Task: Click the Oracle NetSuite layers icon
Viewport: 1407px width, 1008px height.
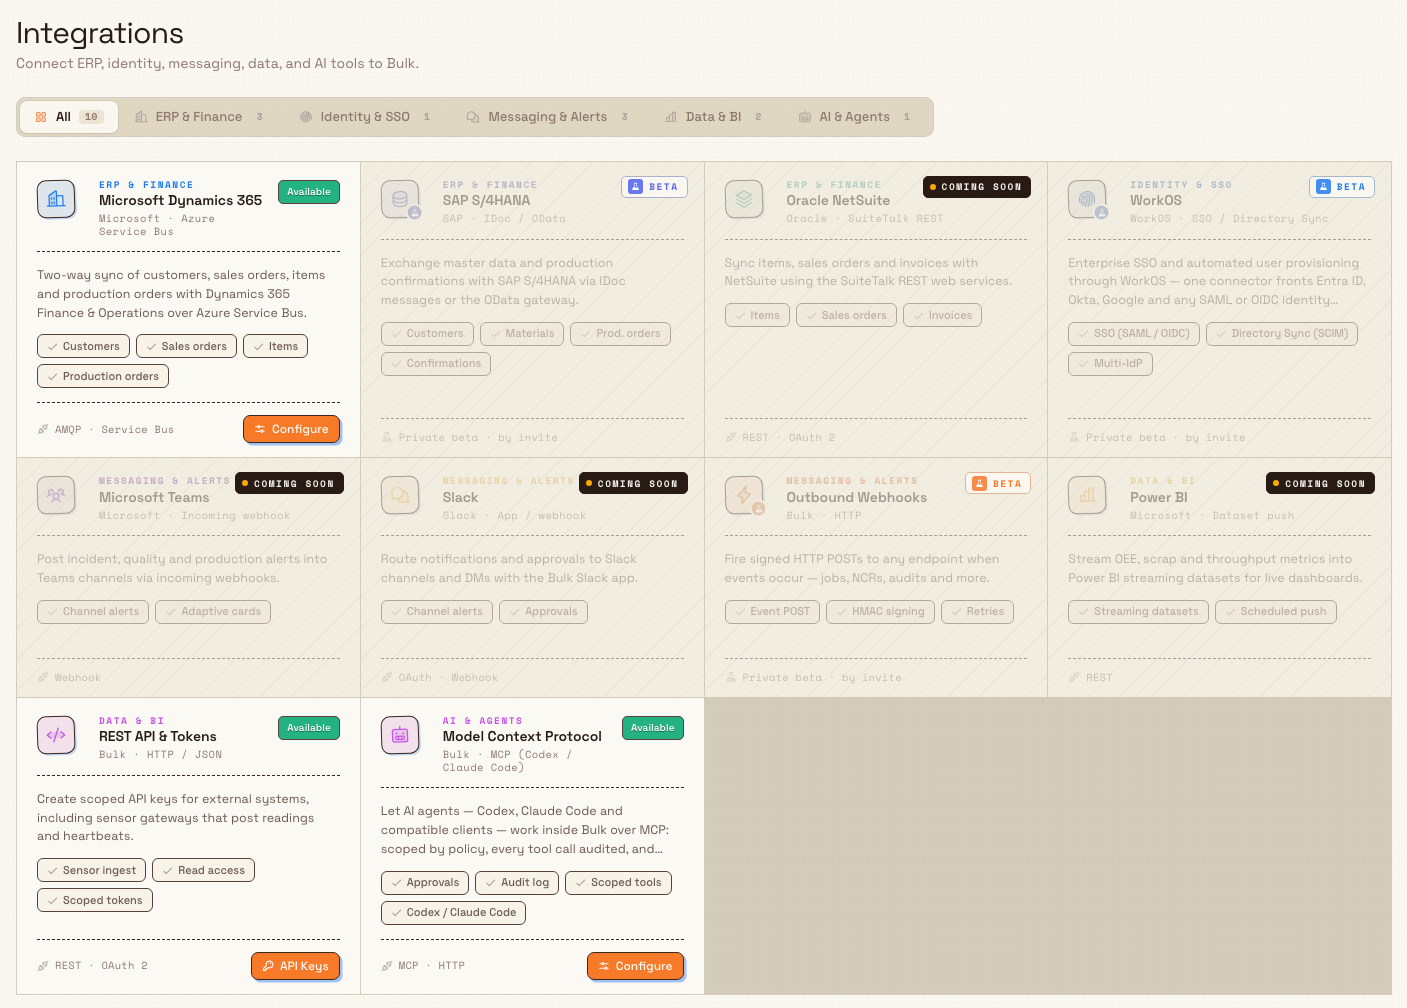Action: click(744, 199)
